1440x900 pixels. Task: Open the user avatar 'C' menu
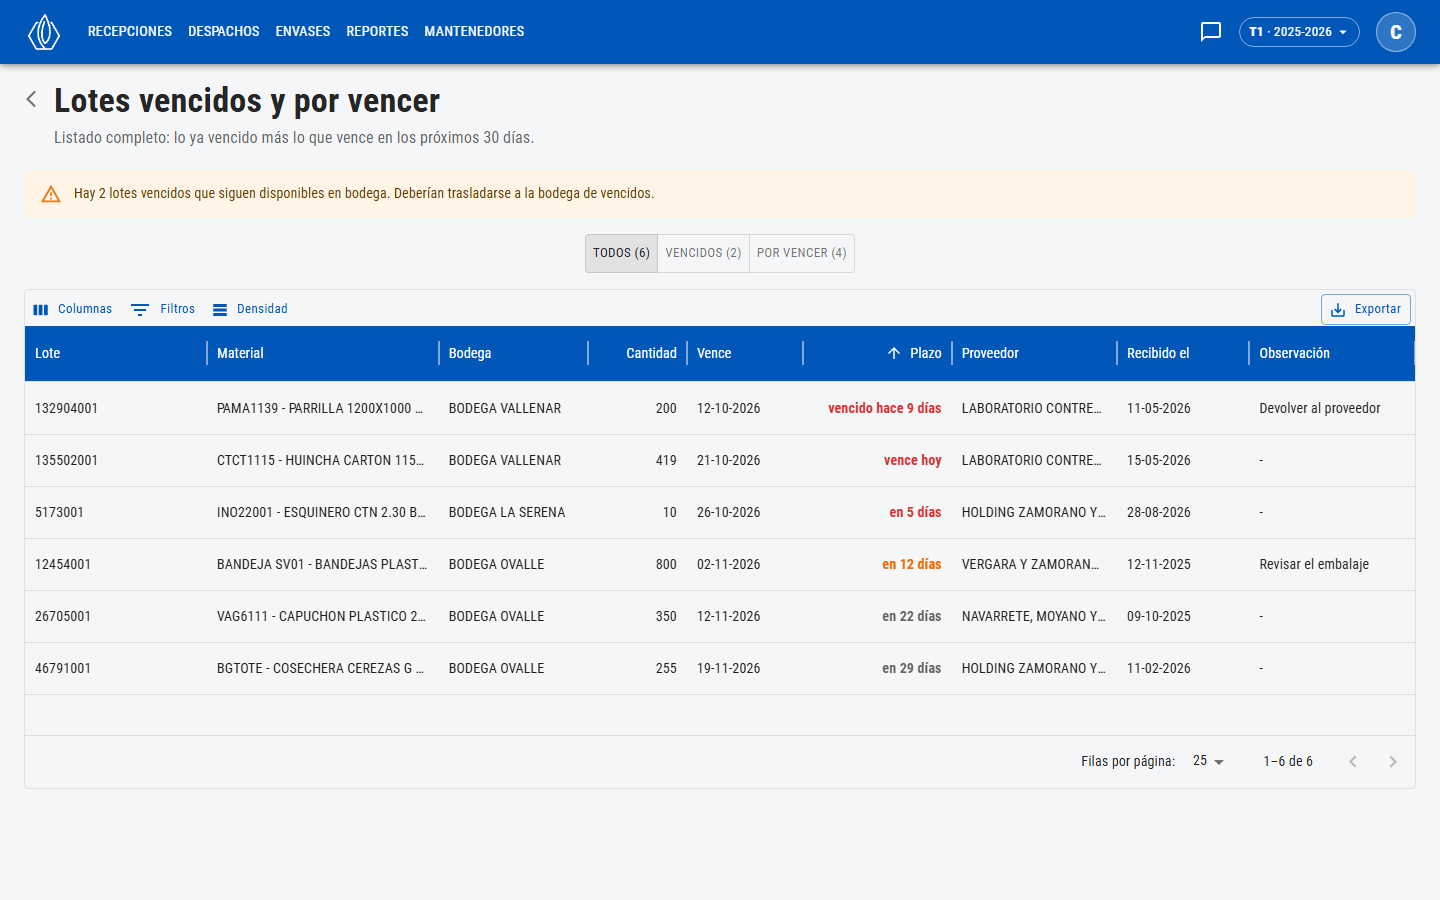(x=1396, y=32)
